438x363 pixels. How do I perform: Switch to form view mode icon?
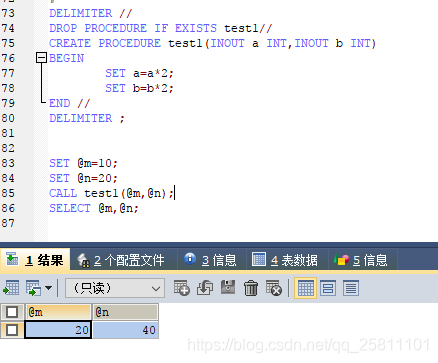[x=328, y=288]
